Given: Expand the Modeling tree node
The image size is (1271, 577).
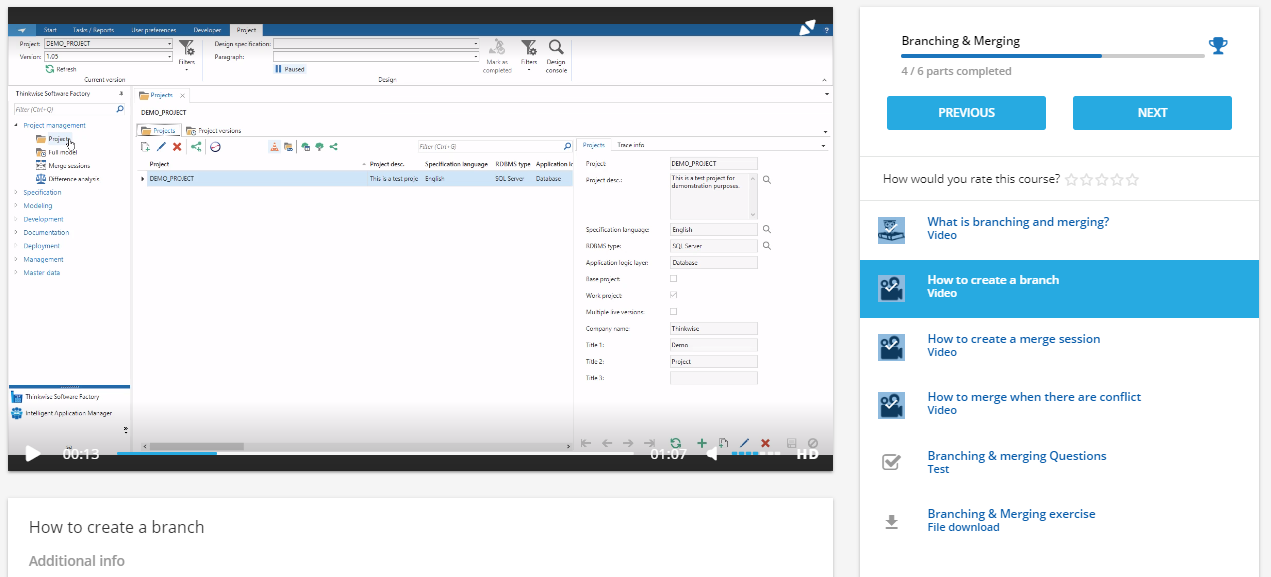Looking at the screenshot, I should (x=16, y=206).
